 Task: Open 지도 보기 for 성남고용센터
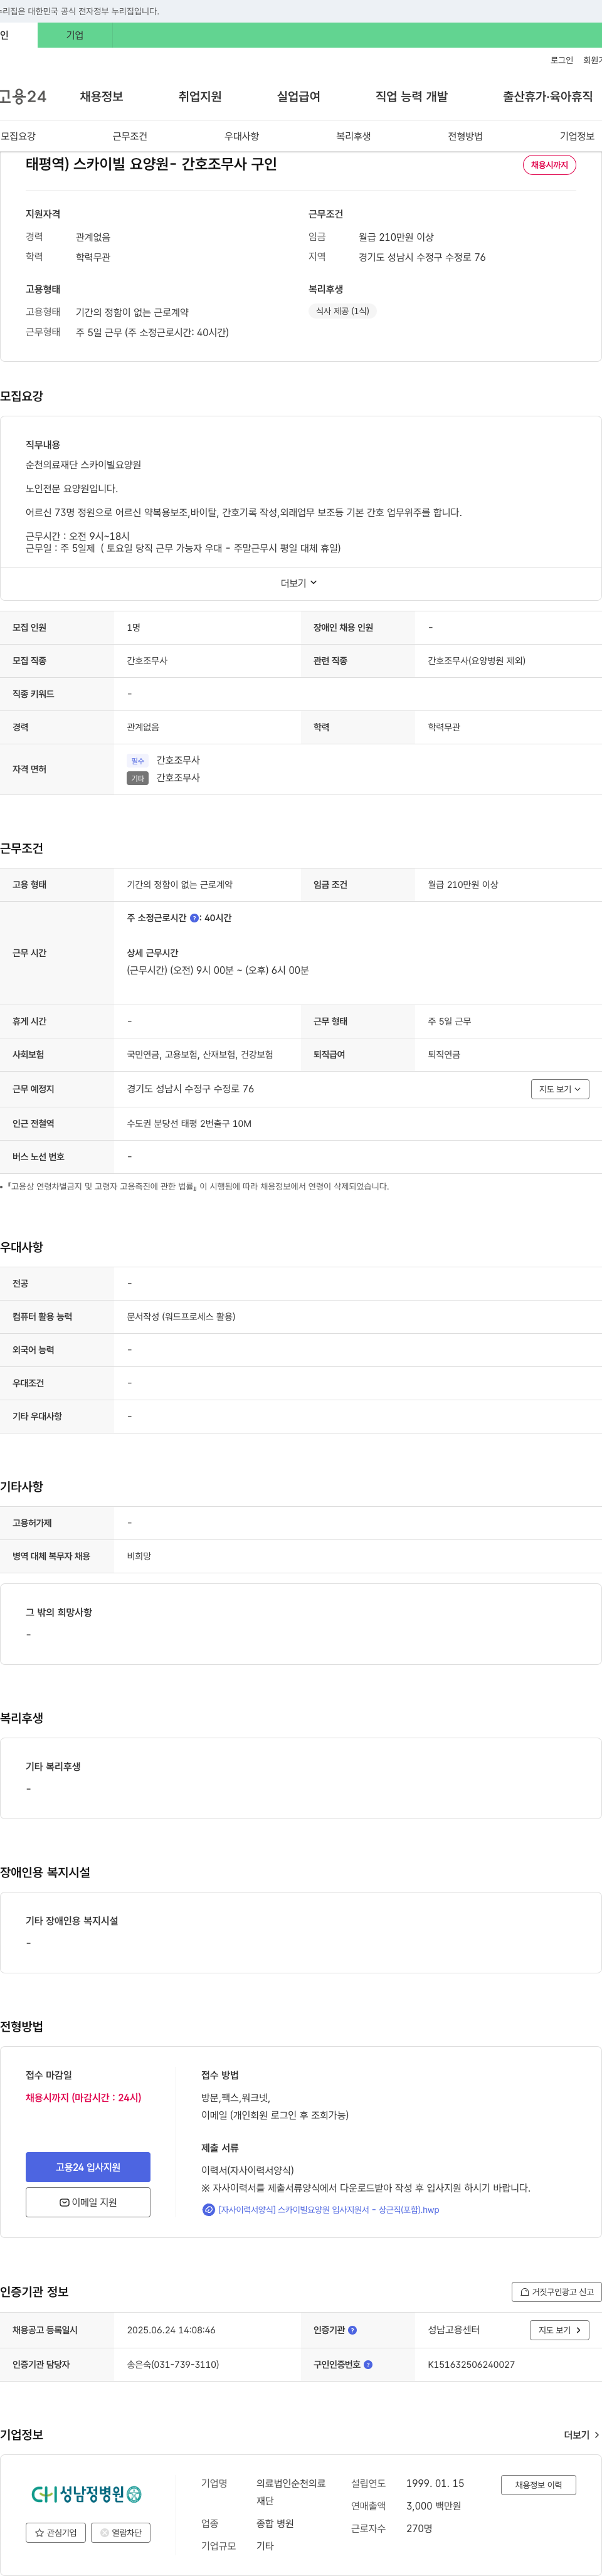click(x=559, y=2330)
